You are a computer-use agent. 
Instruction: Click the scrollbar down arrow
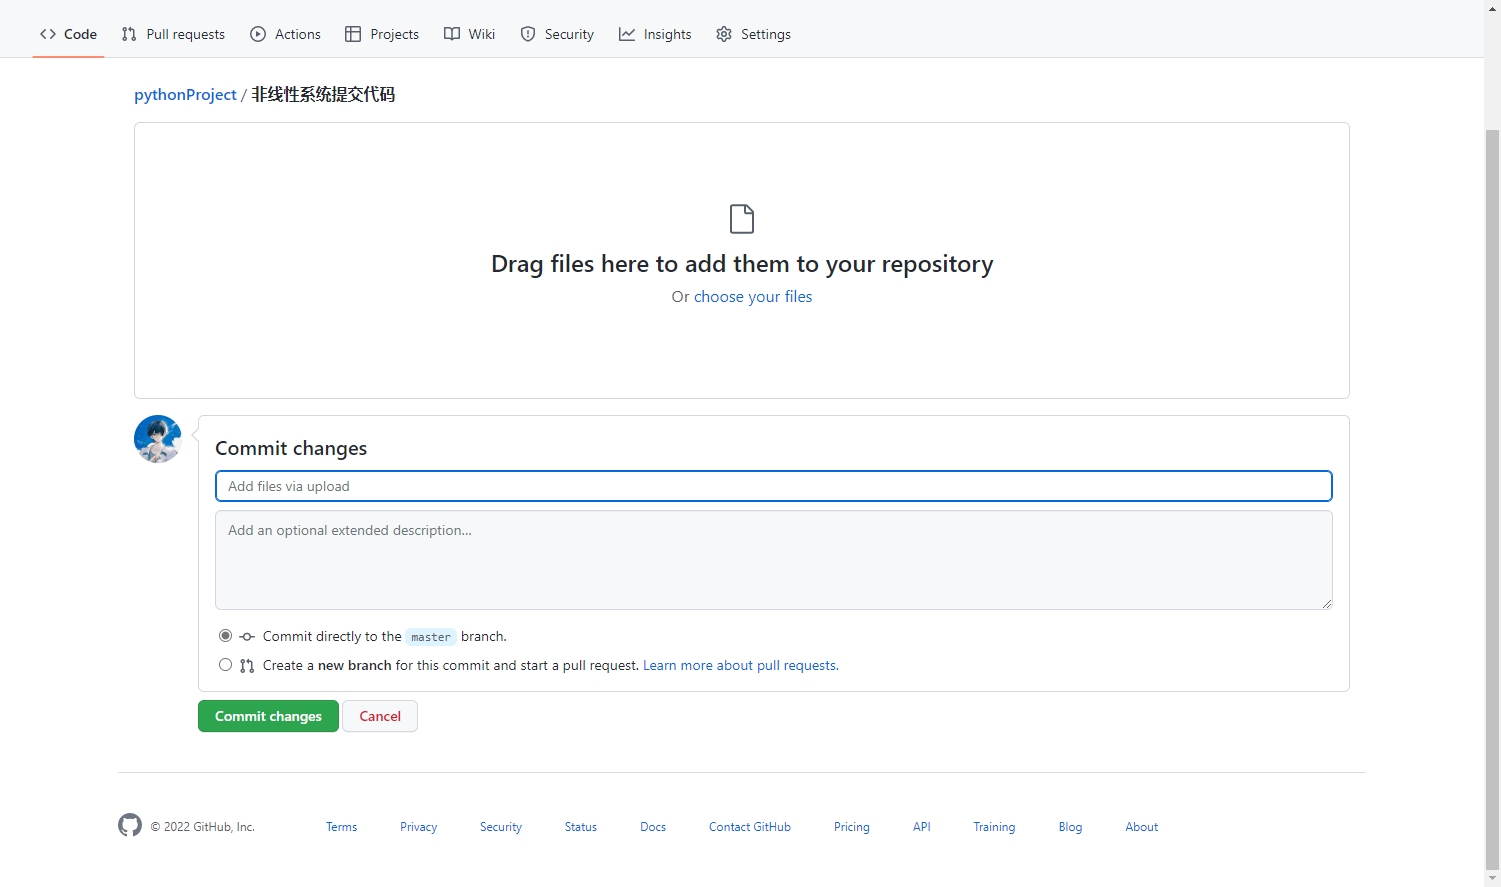[x=1492, y=878]
